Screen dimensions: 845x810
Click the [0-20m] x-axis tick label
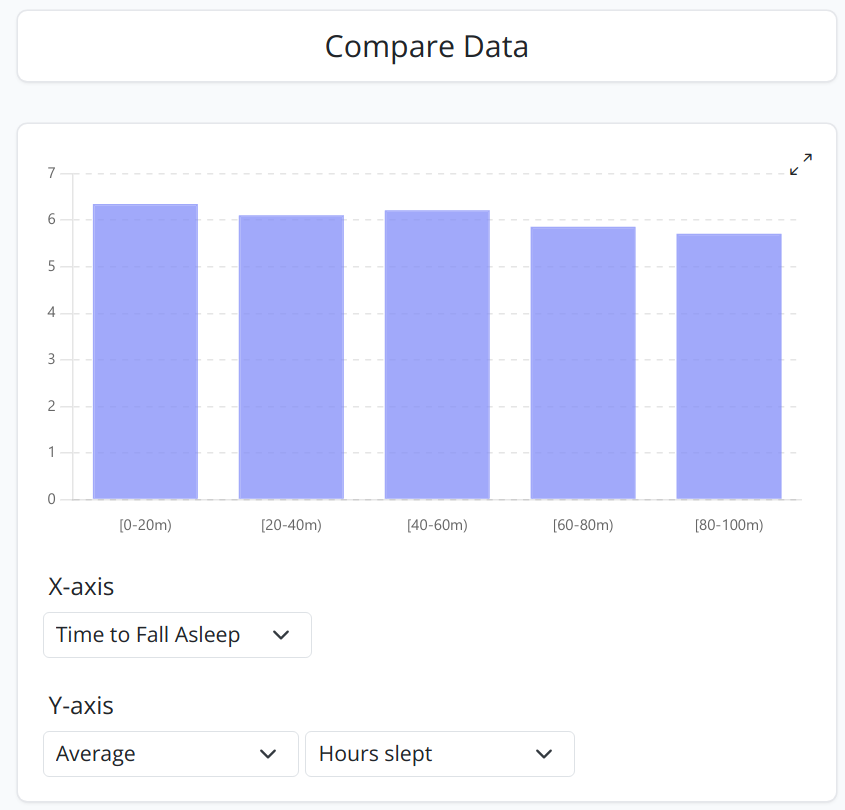[x=145, y=525]
